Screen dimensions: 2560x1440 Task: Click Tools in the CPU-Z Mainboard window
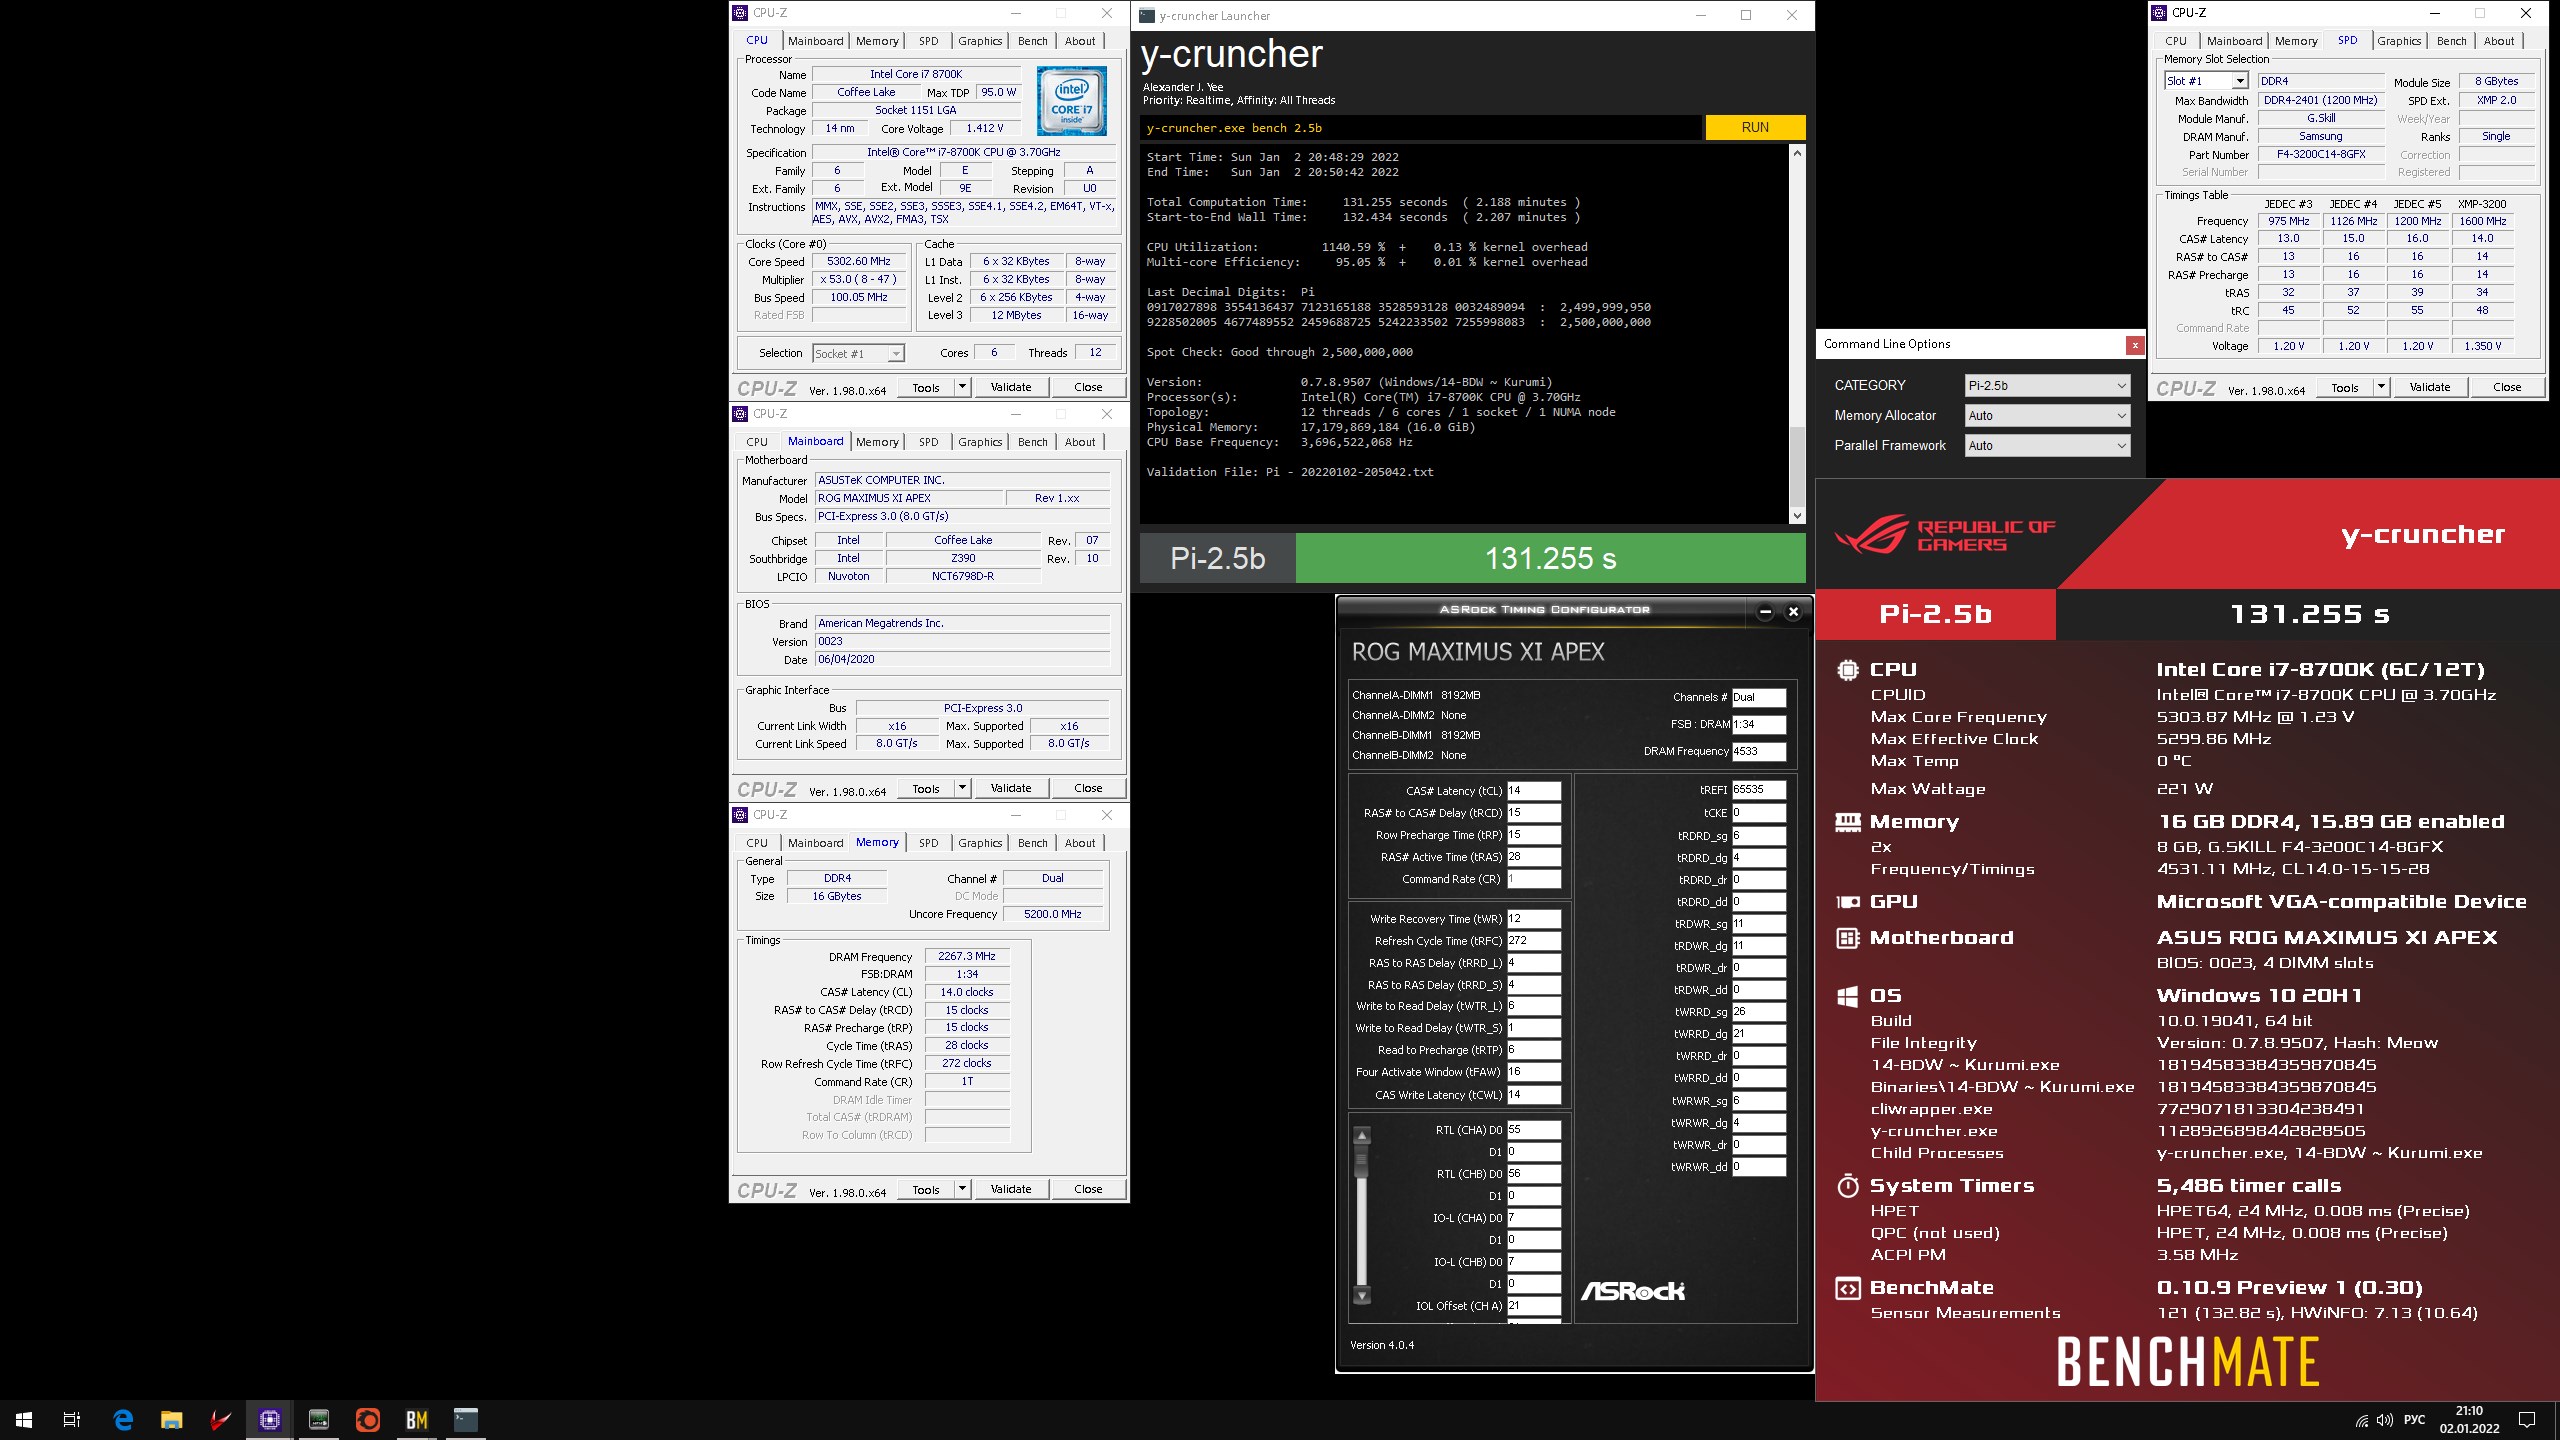point(926,788)
